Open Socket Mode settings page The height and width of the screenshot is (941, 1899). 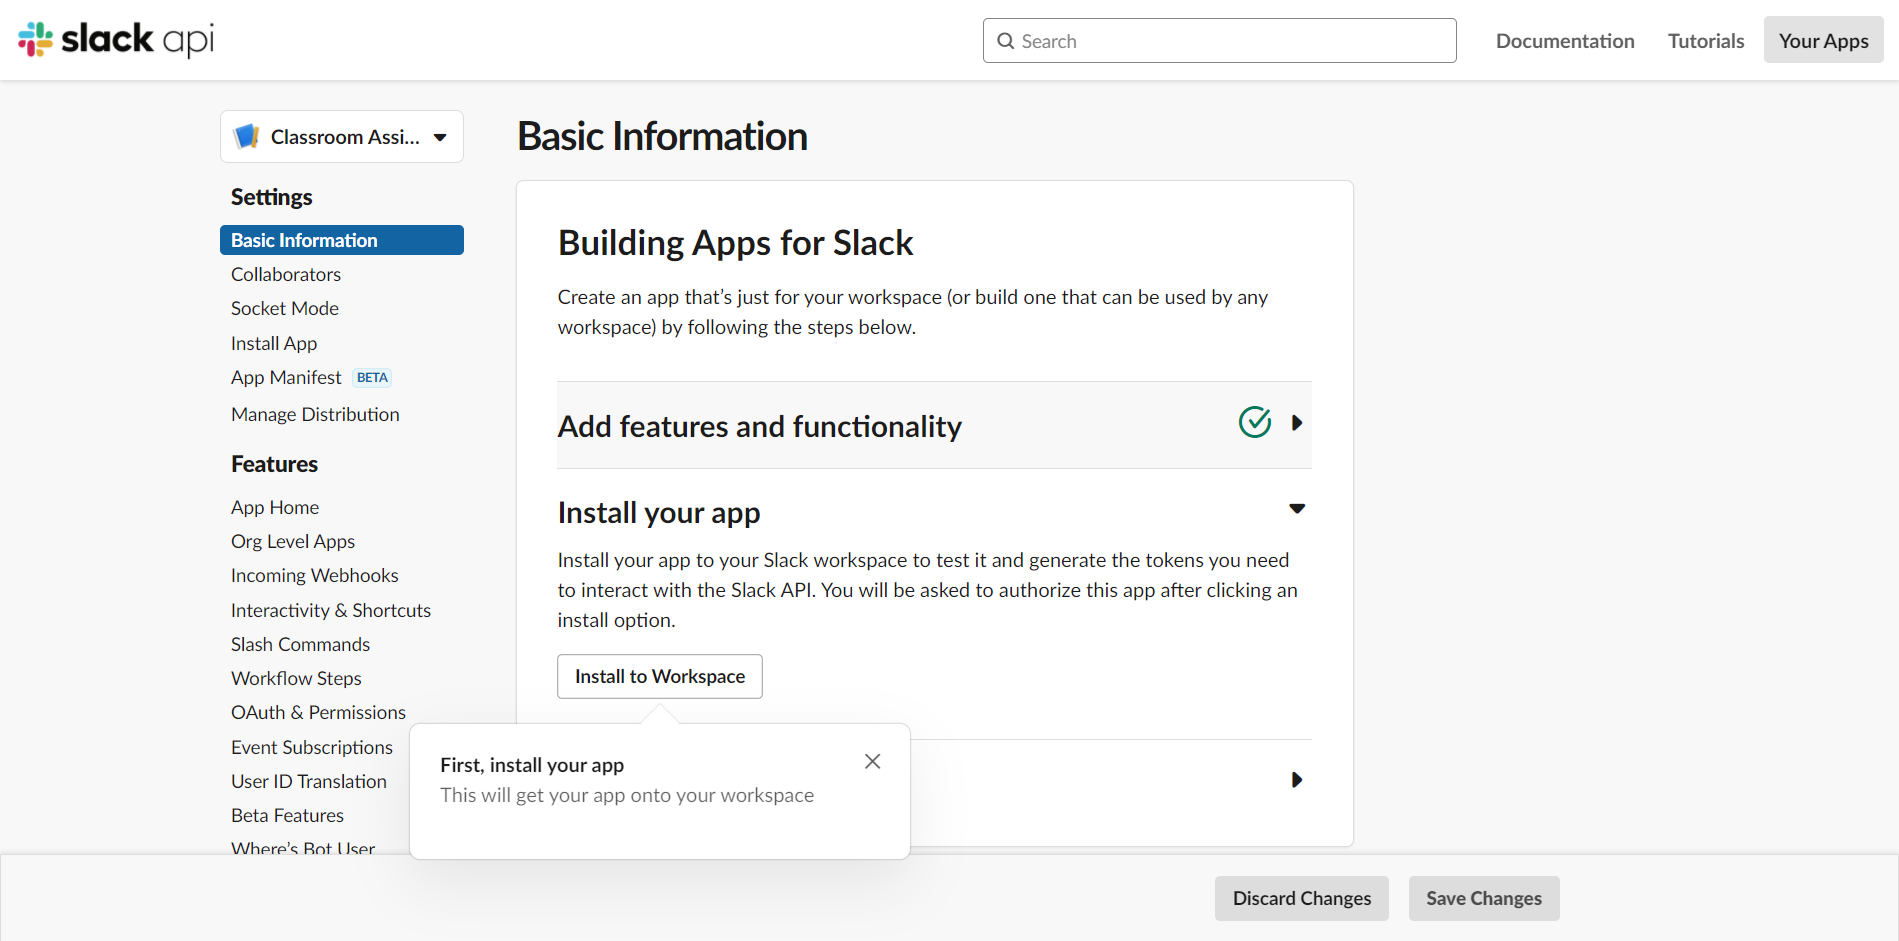coord(285,309)
